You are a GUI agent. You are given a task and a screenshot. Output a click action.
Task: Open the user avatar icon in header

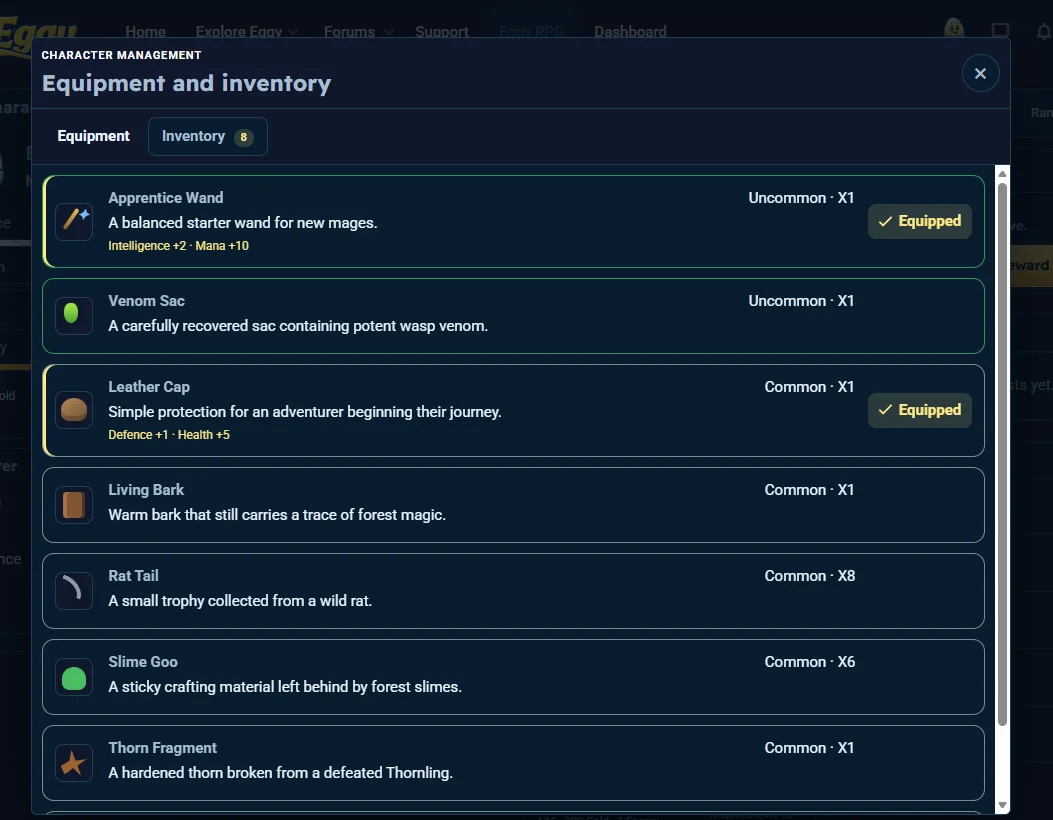tap(954, 30)
